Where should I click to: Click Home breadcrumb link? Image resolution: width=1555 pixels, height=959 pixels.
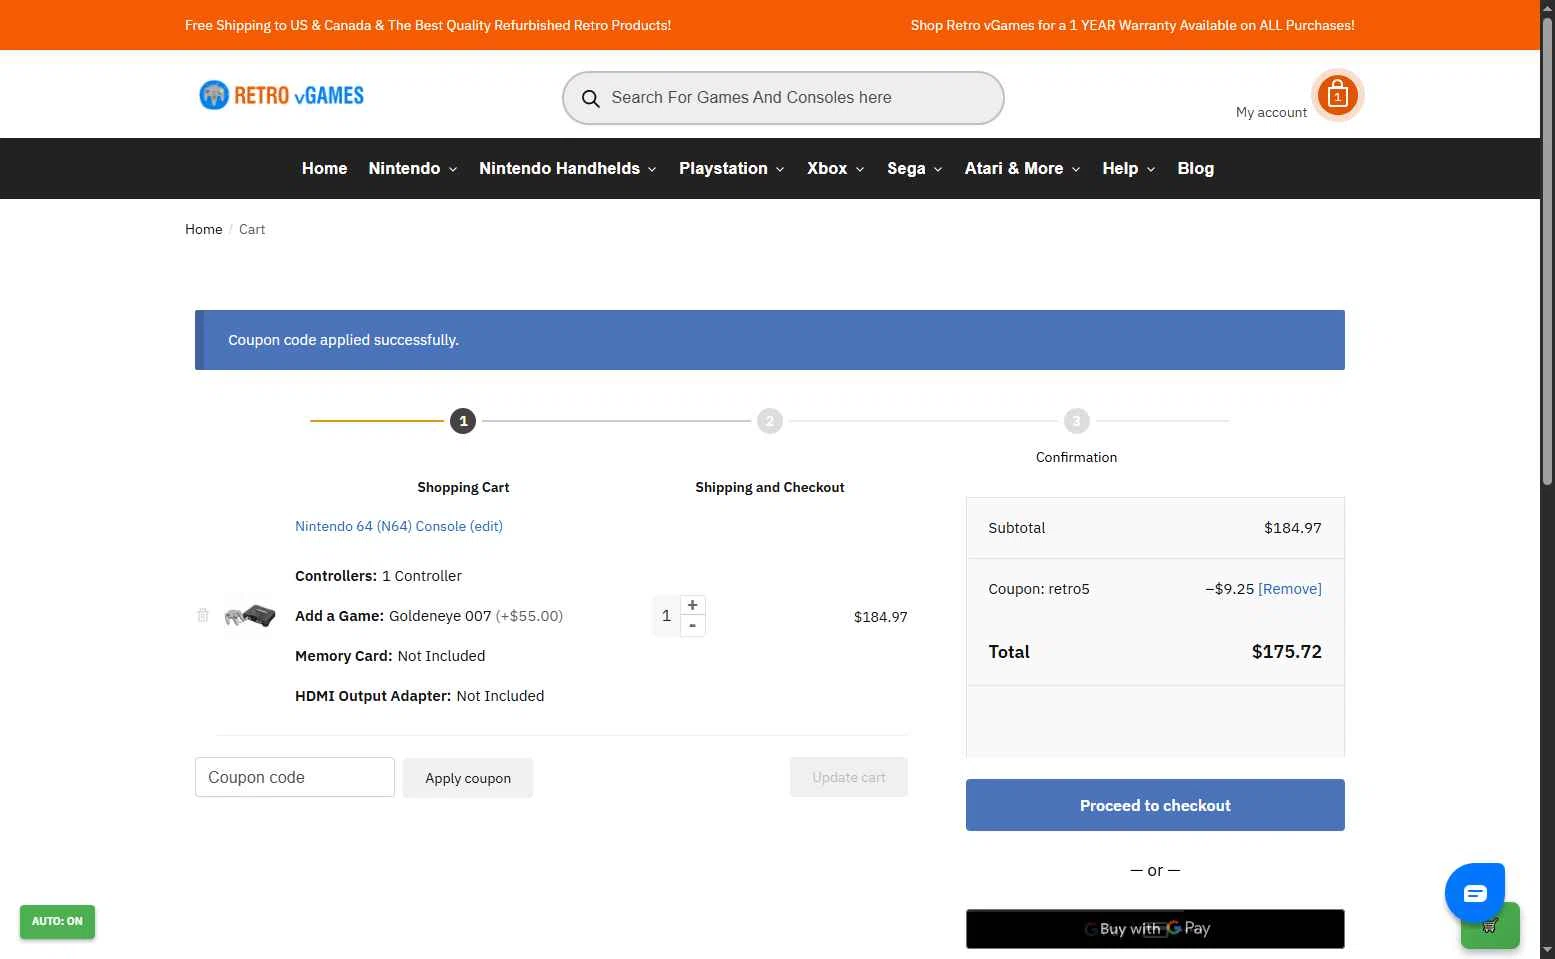(204, 229)
